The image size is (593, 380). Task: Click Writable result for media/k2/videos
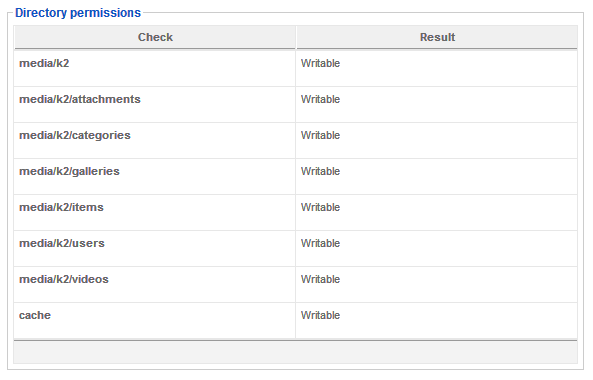320,279
